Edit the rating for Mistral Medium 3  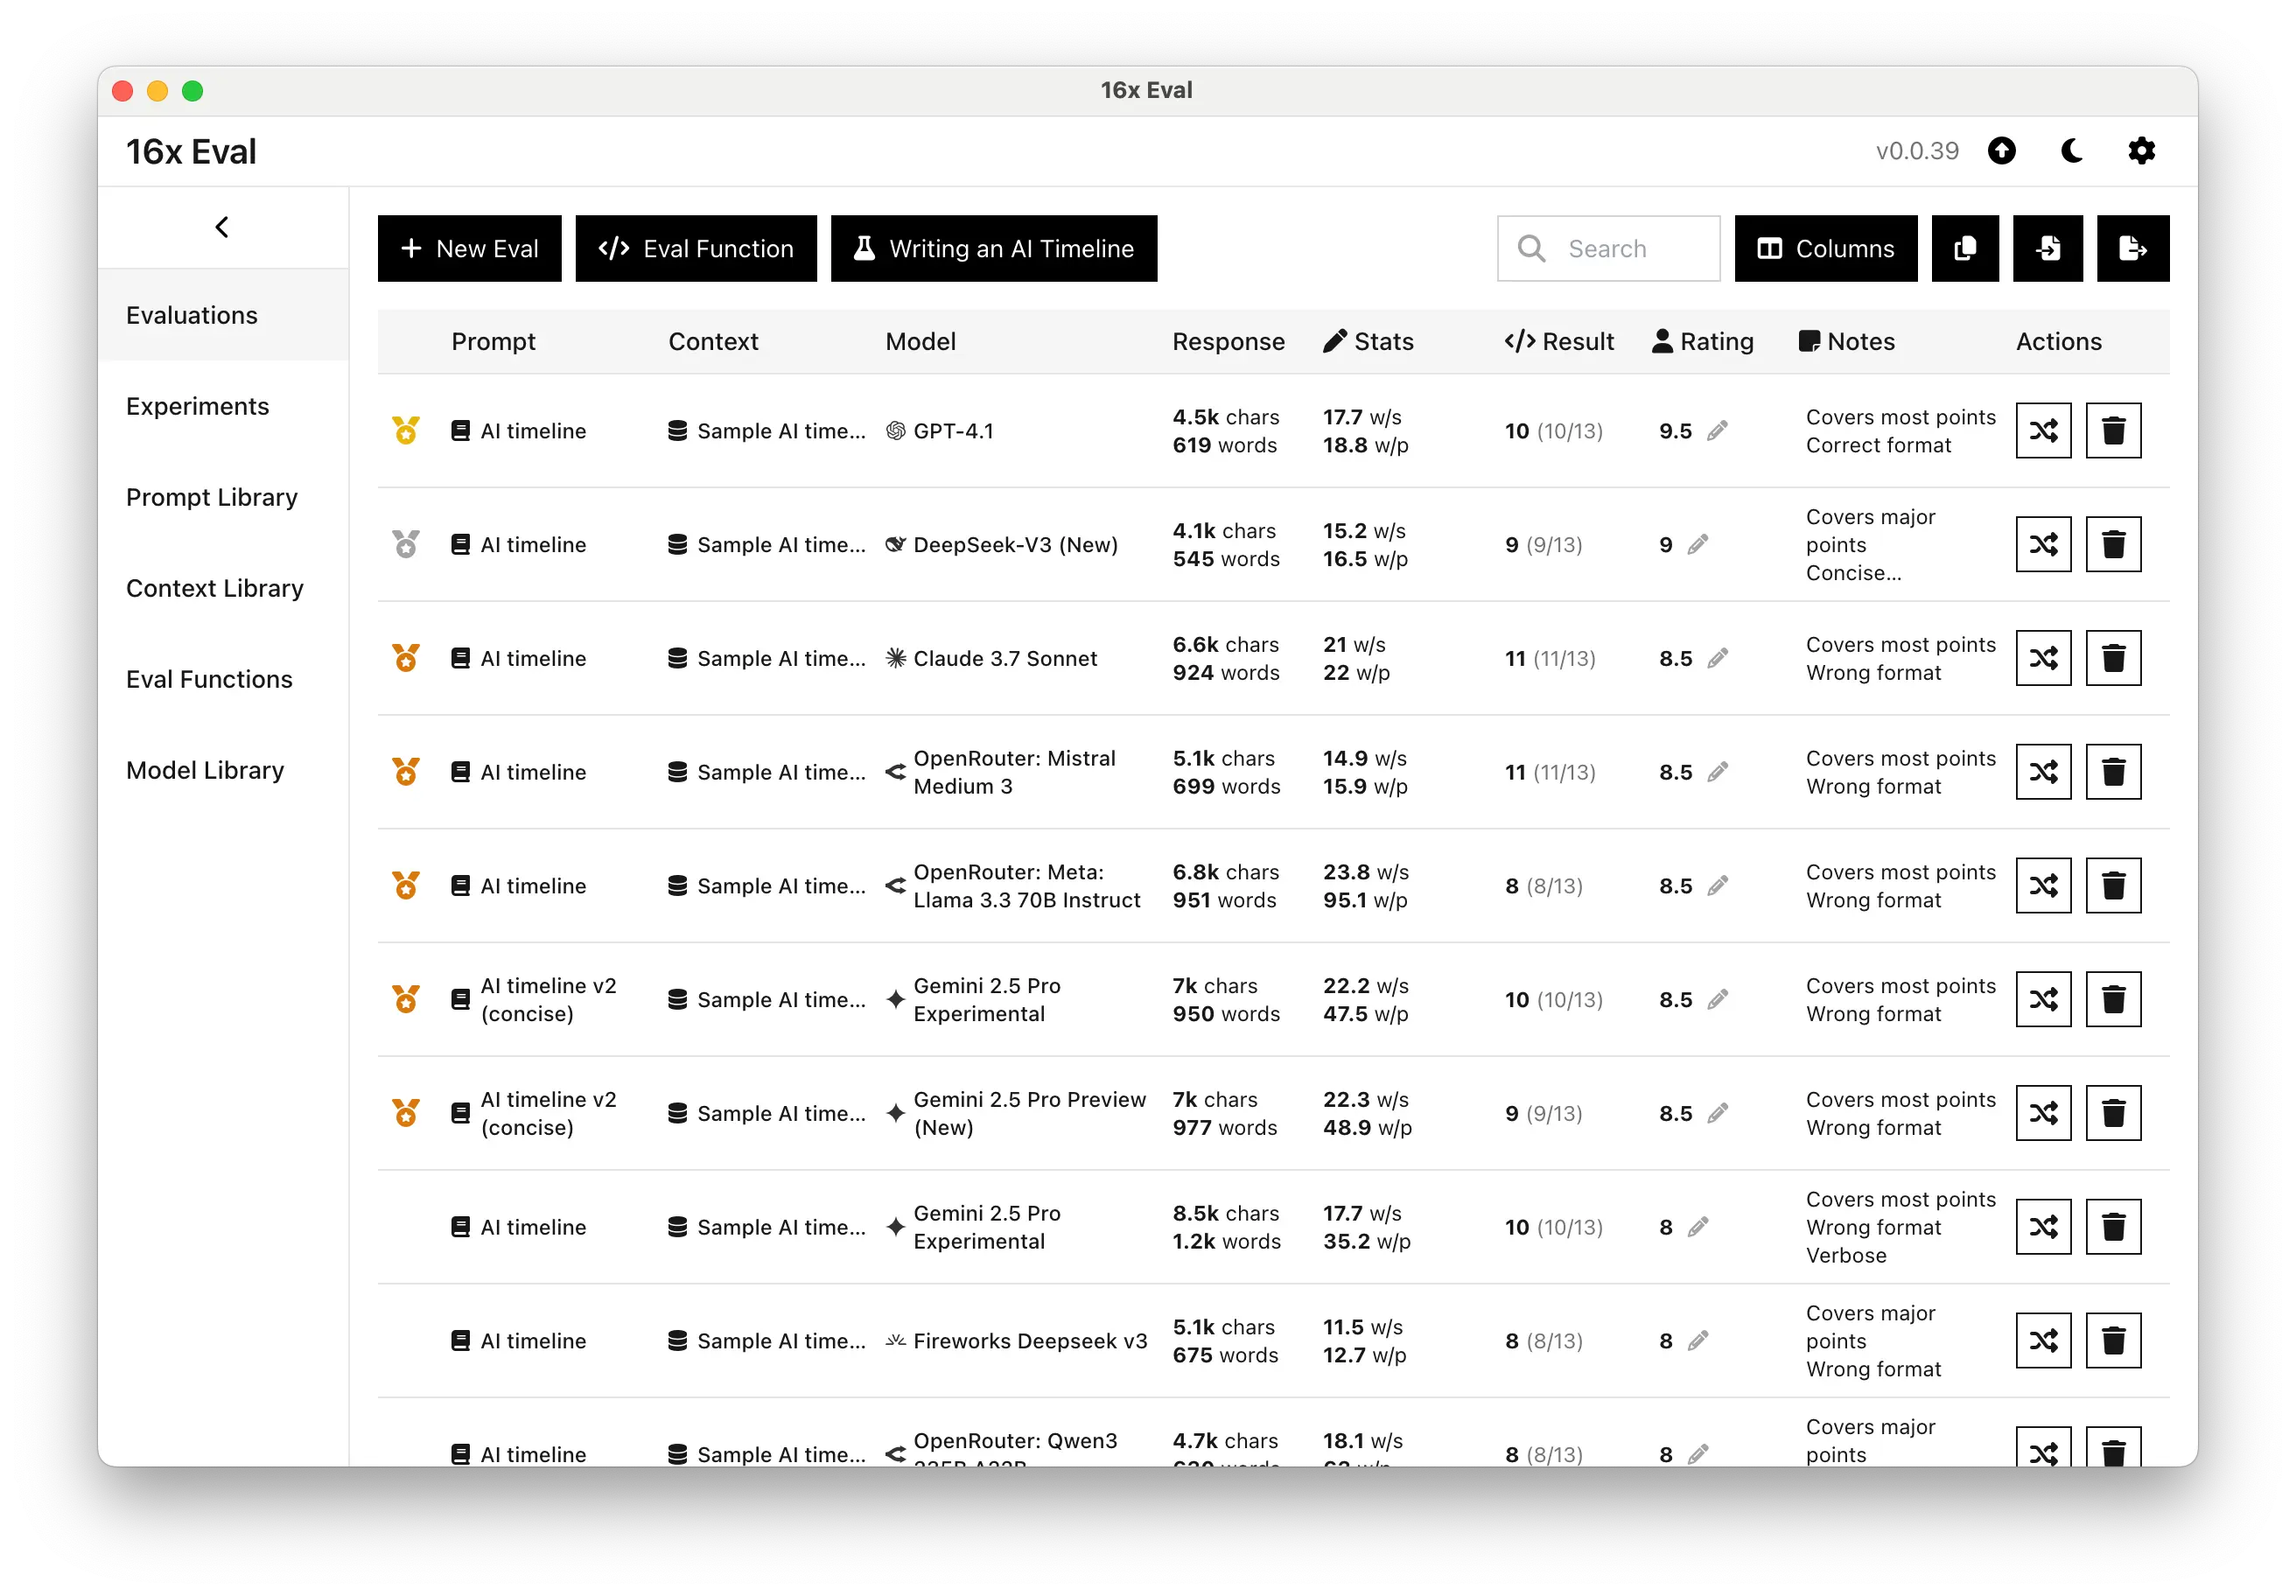point(1717,772)
